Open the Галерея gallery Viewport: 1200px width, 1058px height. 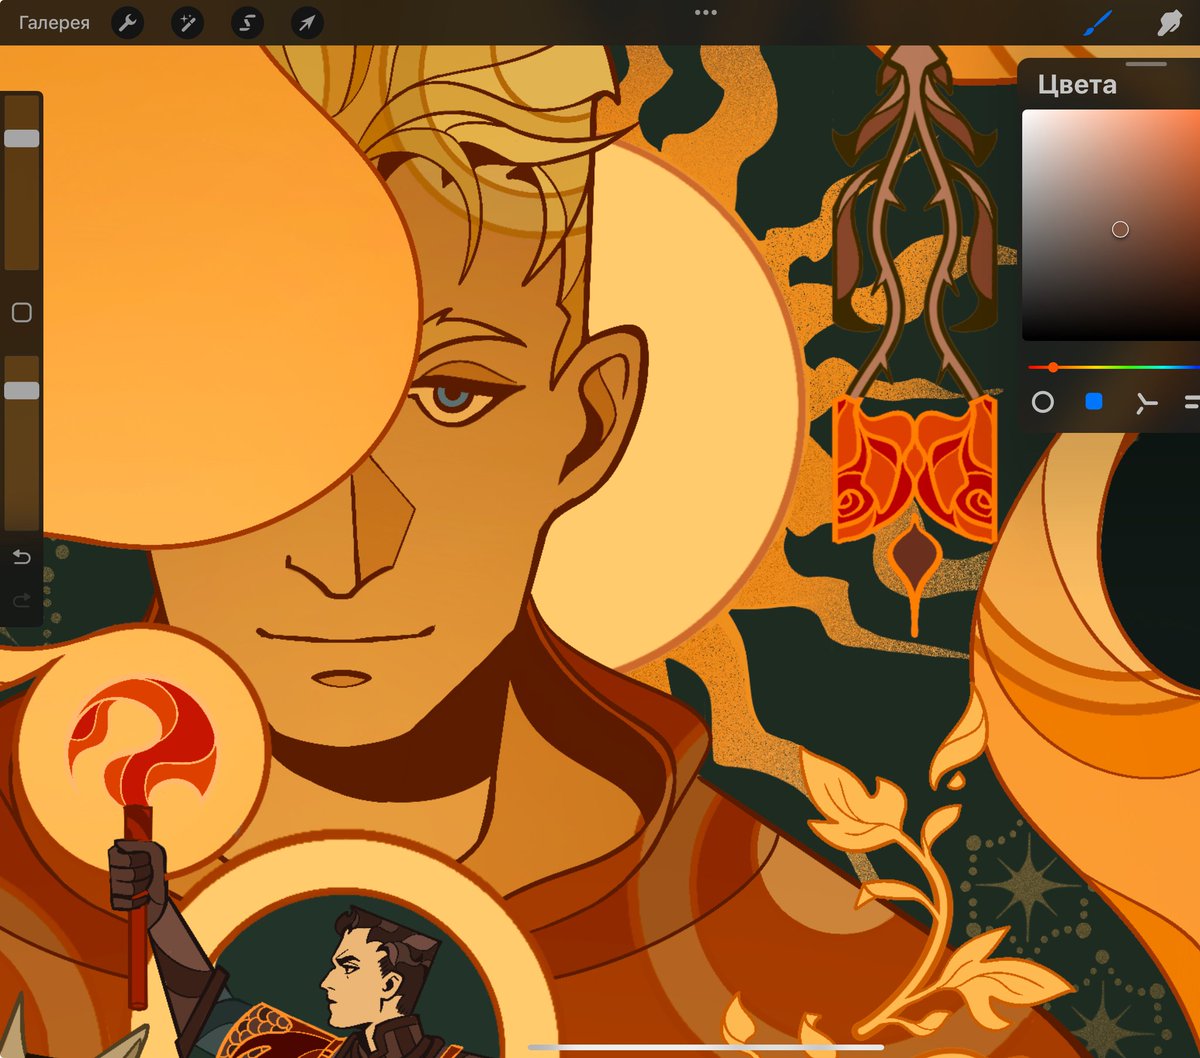(54, 22)
